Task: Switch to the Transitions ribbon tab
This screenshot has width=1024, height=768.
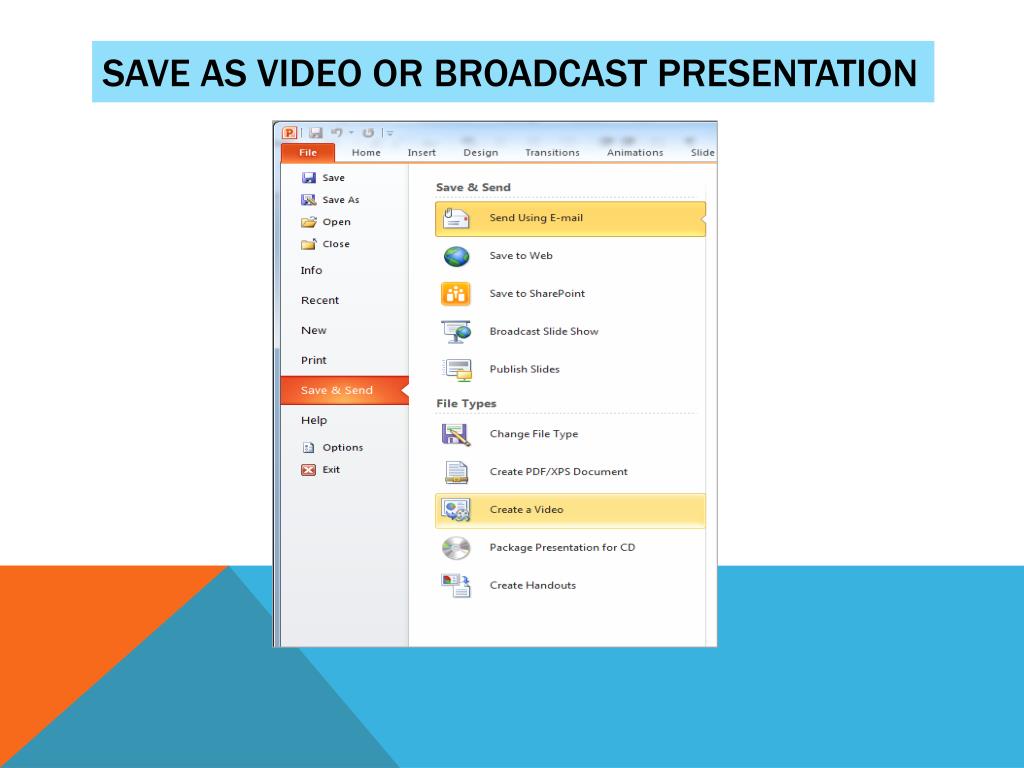Action: tap(552, 152)
